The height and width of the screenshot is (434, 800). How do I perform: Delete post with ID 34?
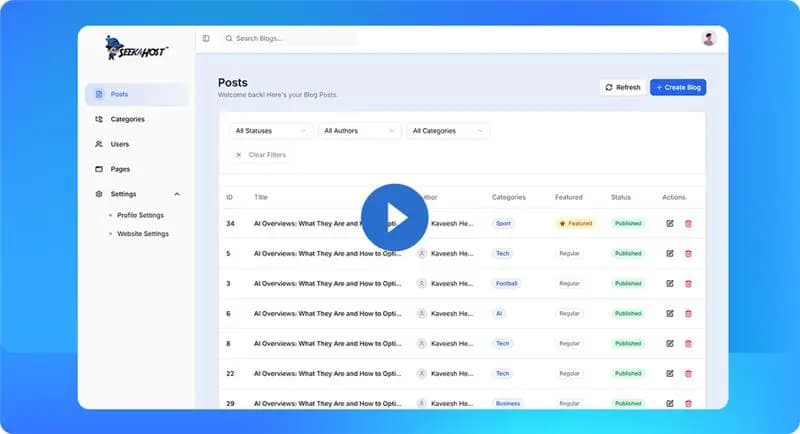click(x=688, y=223)
